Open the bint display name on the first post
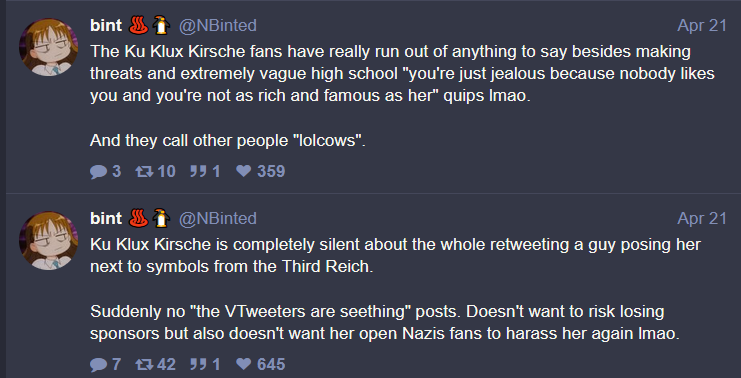 point(106,26)
